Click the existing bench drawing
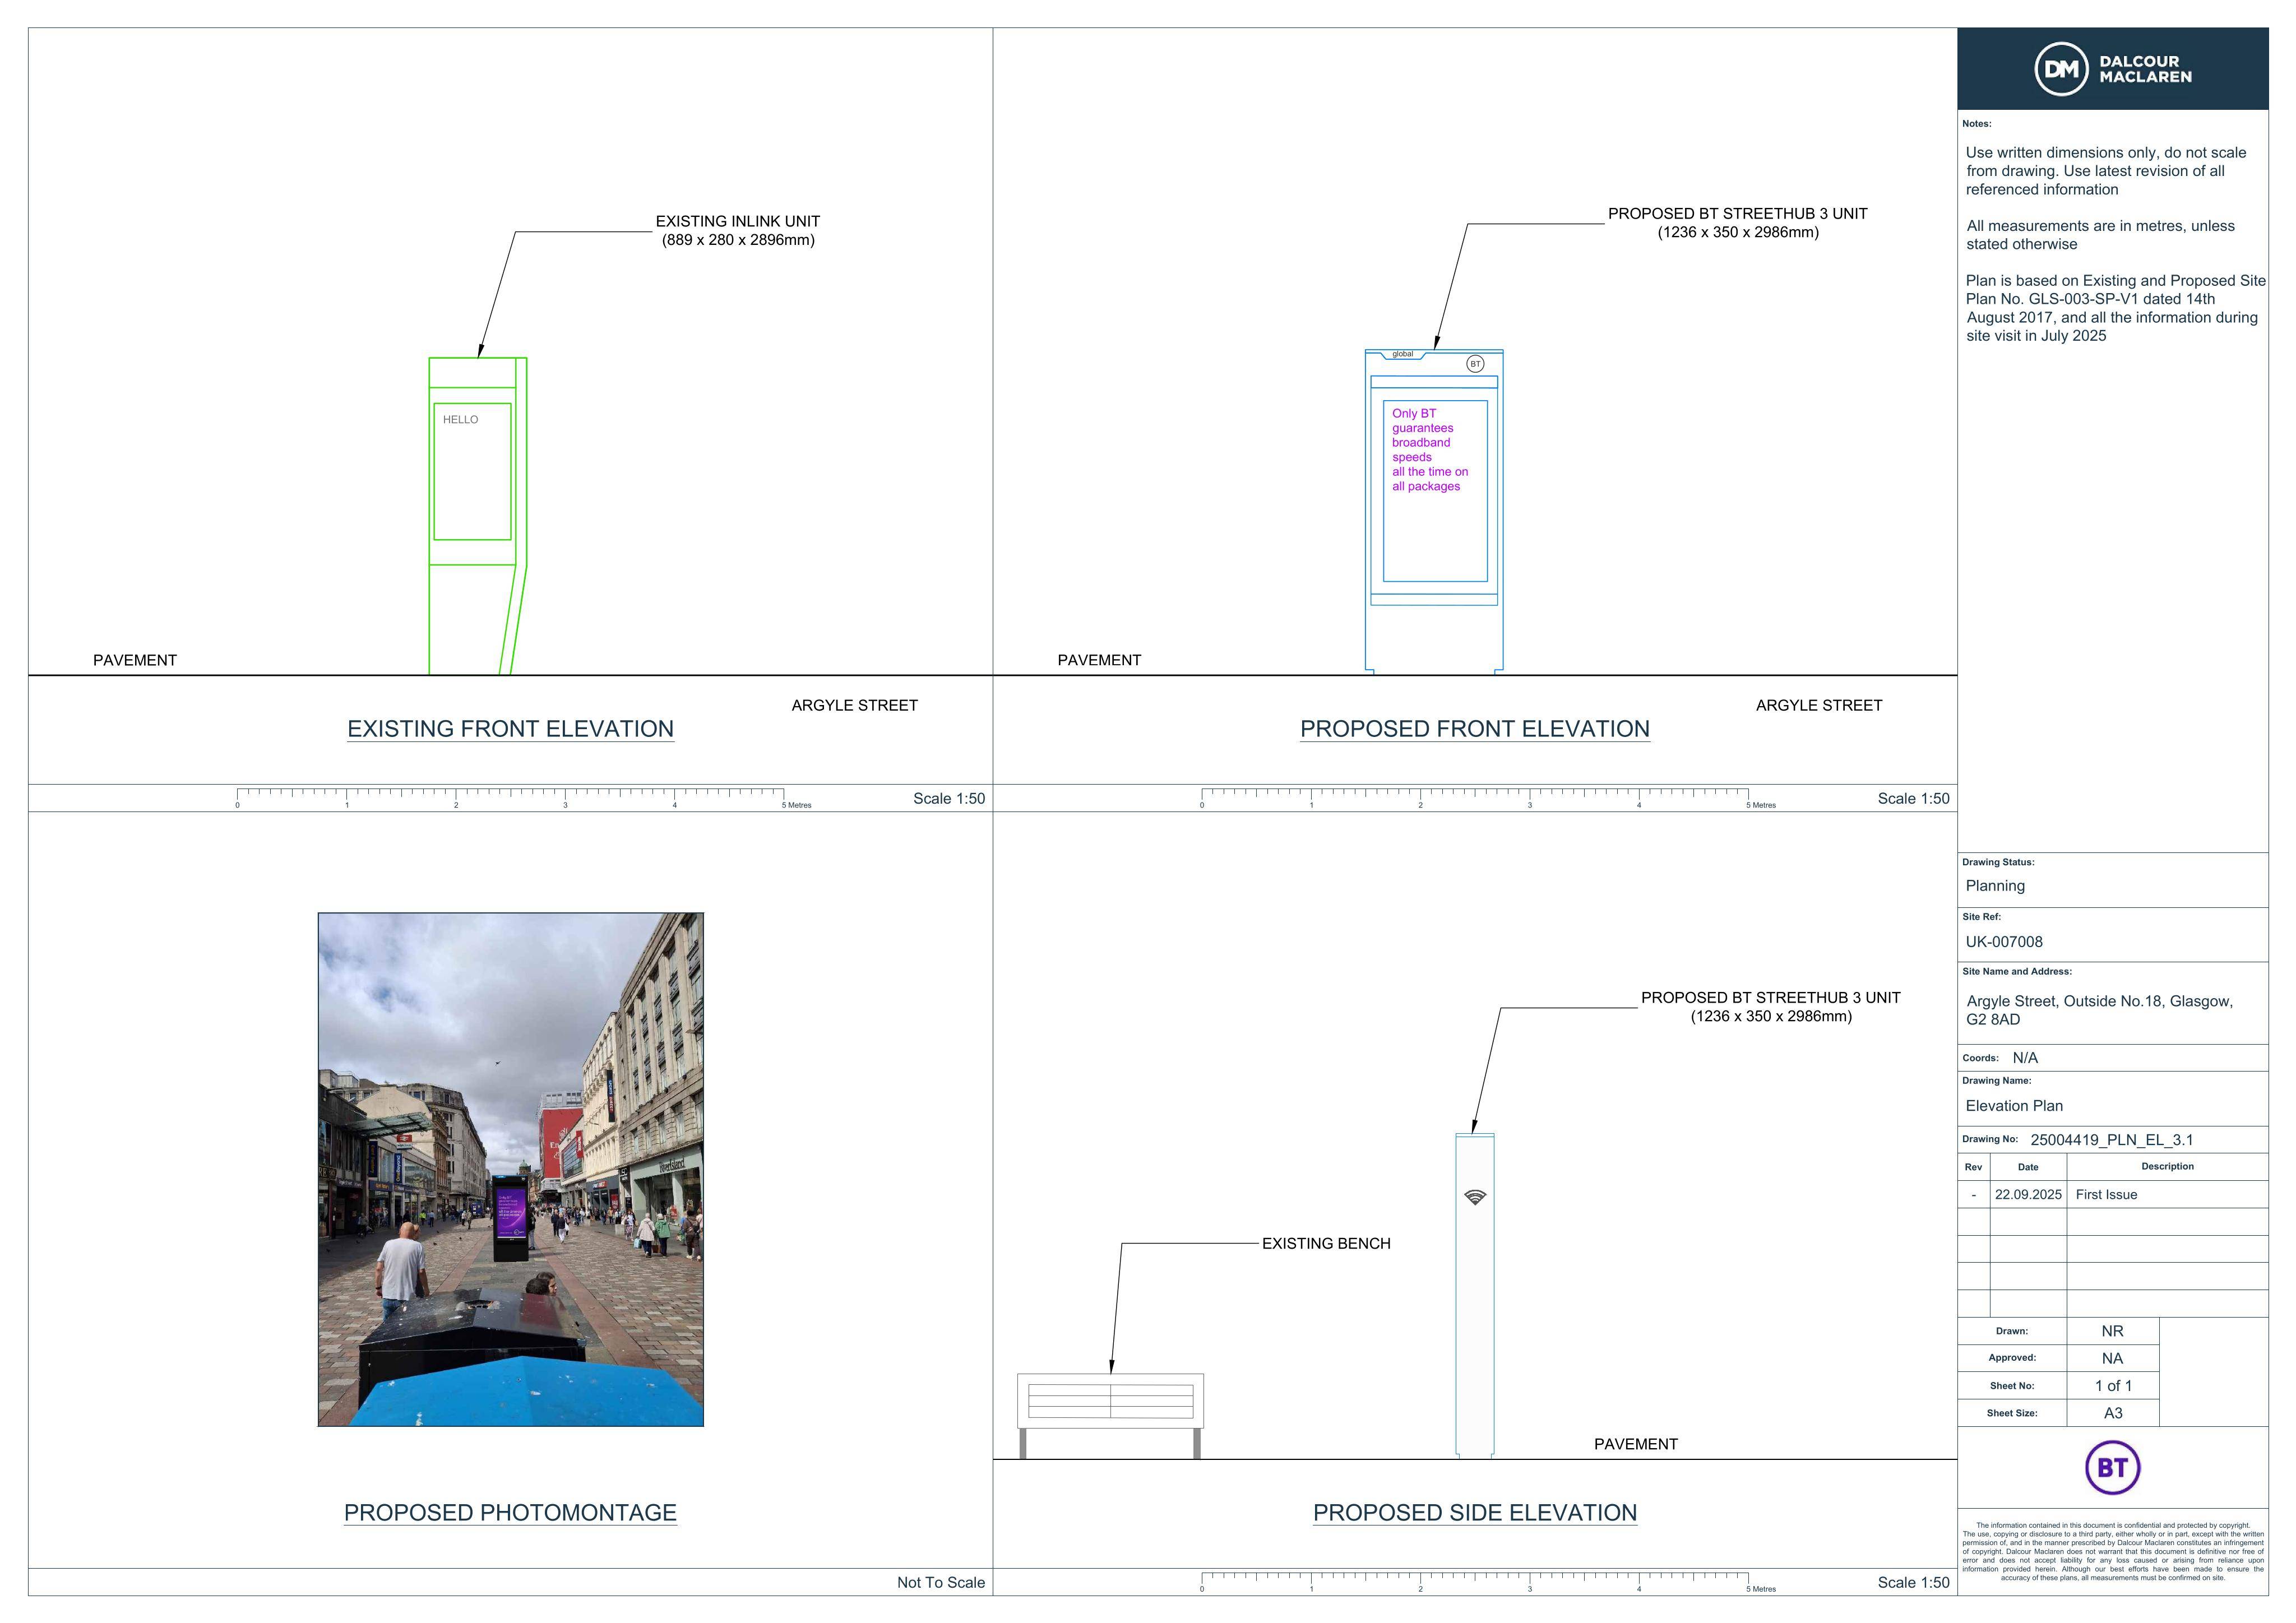This screenshot has height=1623, width=2296. (x=1110, y=1416)
